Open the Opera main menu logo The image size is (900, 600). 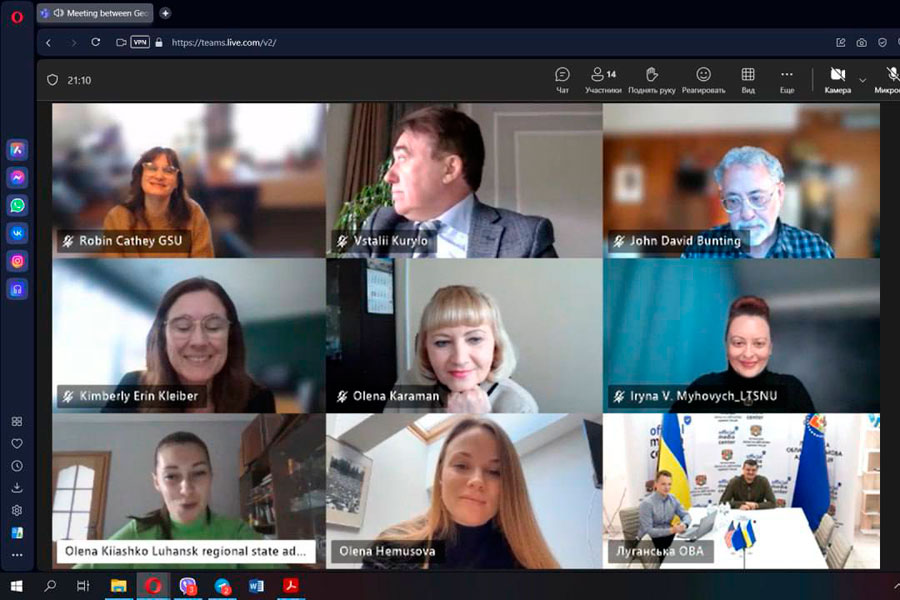pyautogui.click(x=17, y=17)
